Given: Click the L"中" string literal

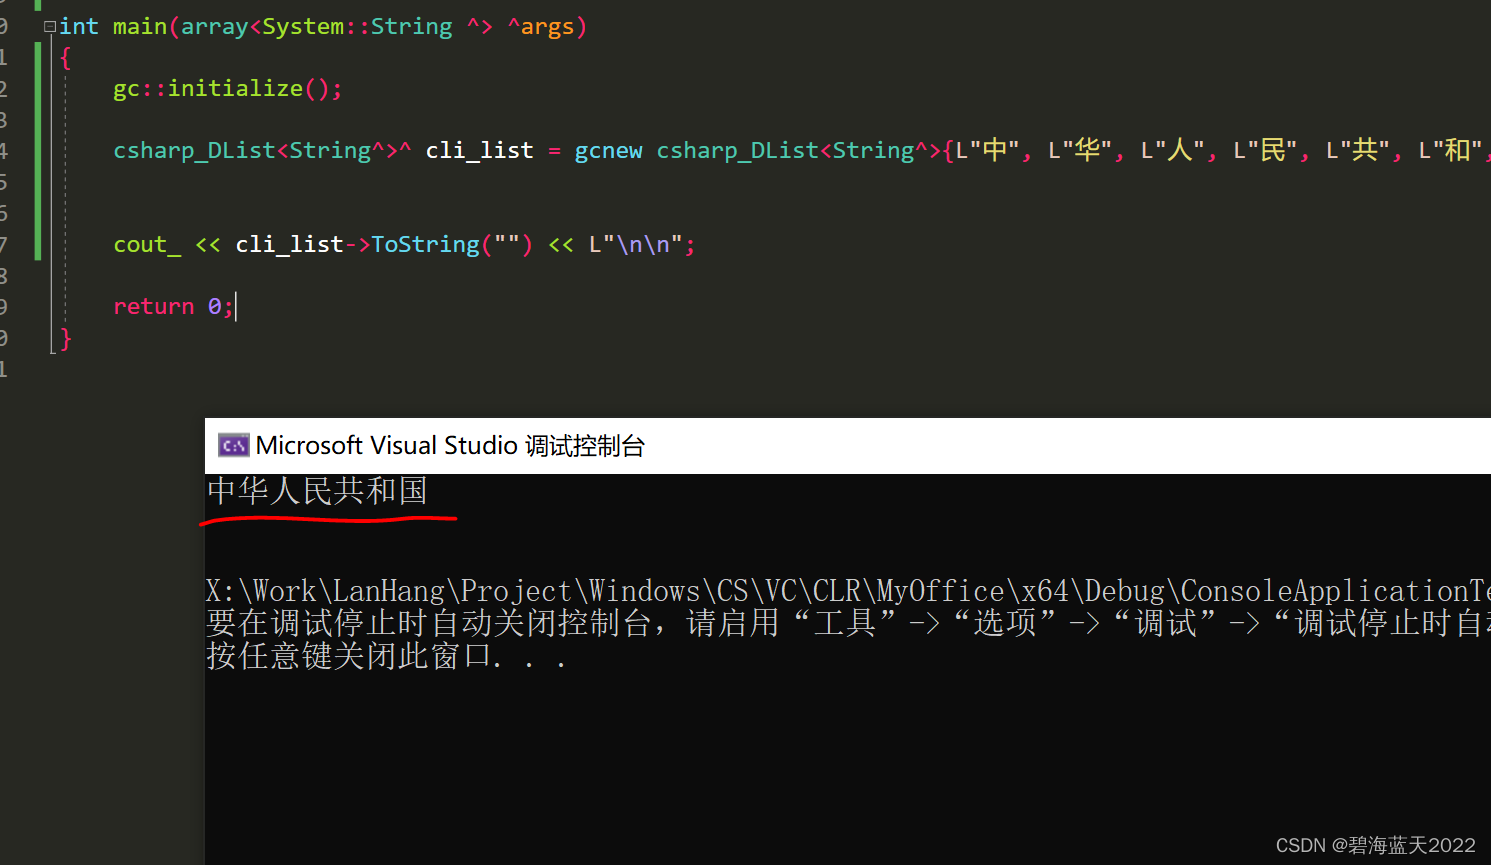Looking at the screenshot, I should click(987, 151).
